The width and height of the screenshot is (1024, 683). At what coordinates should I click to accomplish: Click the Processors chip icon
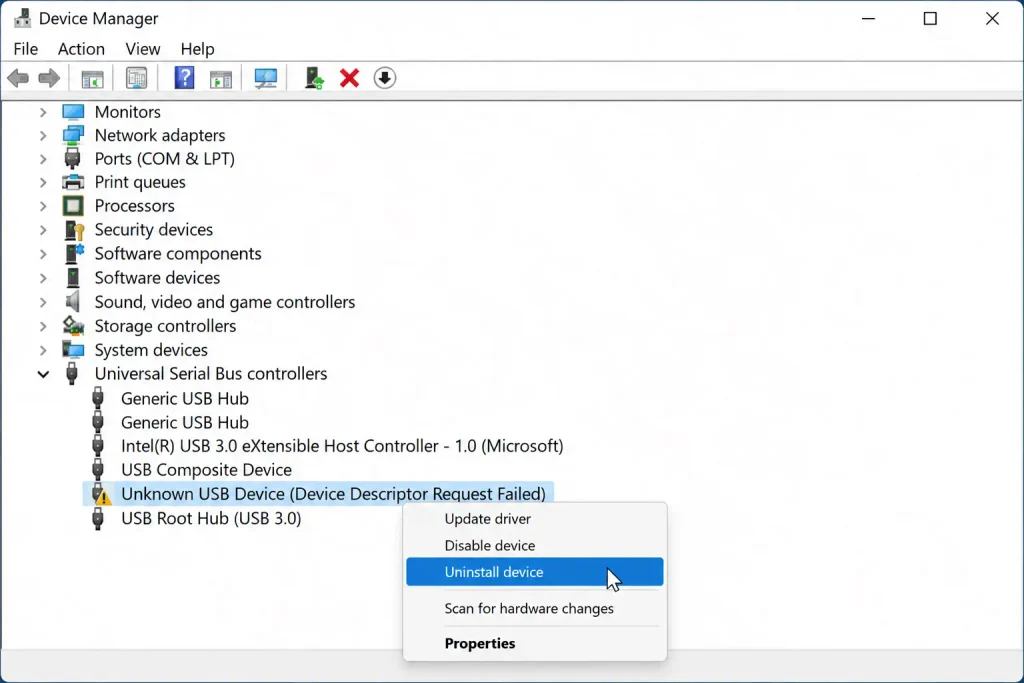coord(73,206)
